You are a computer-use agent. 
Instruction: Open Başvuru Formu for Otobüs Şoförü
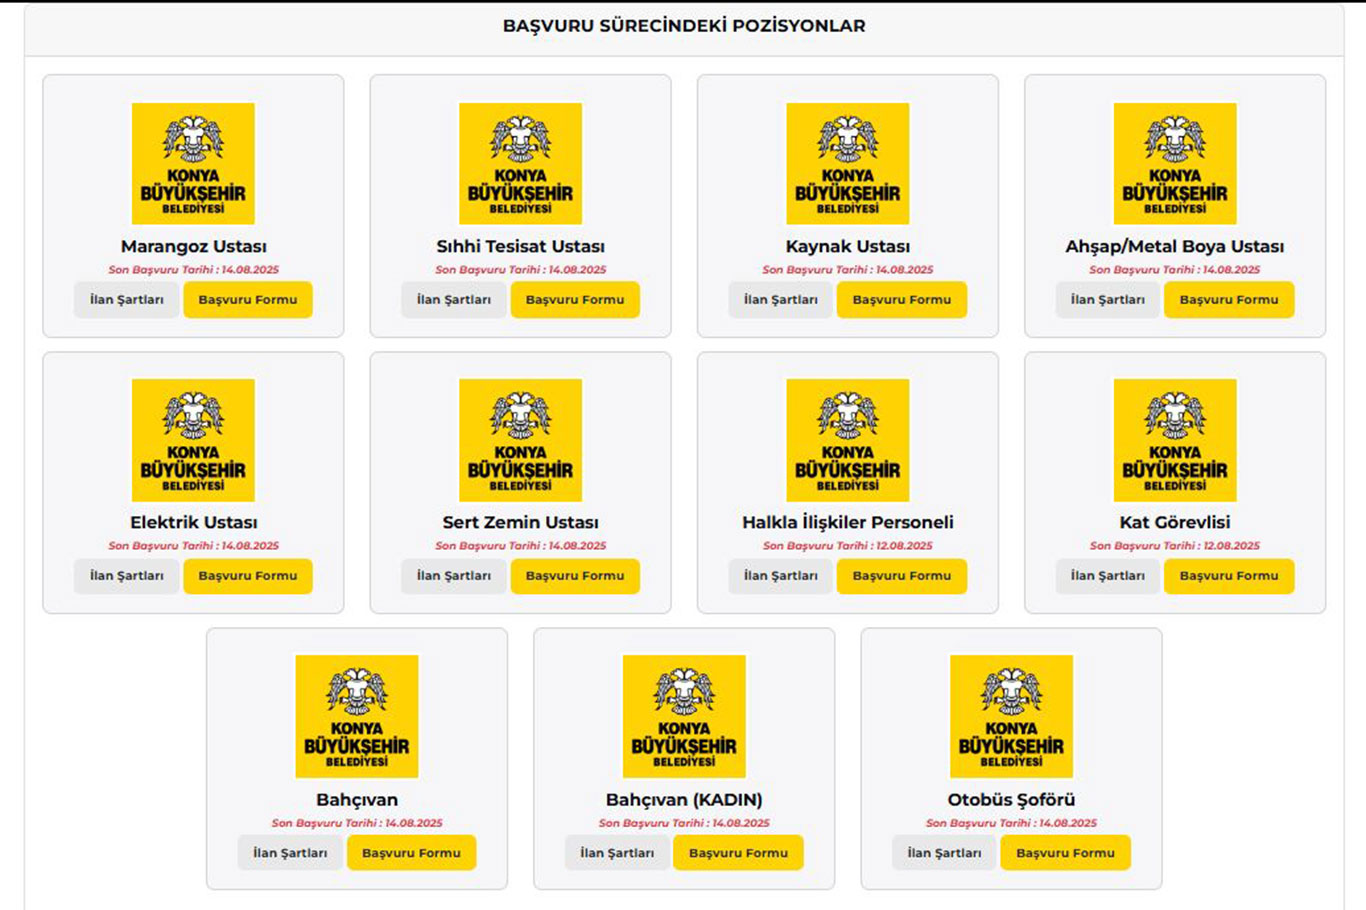pyautogui.click(x=1066, y=853)
